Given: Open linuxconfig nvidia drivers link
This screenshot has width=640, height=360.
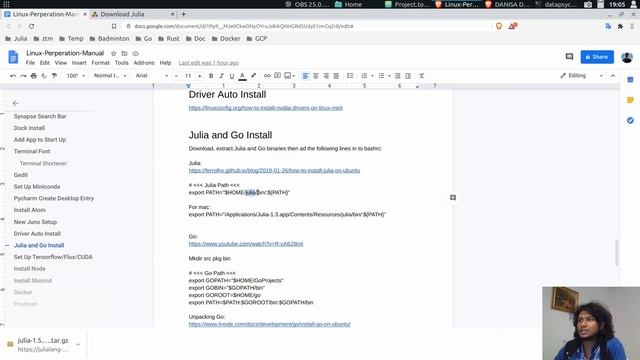Looking at the screenshot, I should point(265,108).
